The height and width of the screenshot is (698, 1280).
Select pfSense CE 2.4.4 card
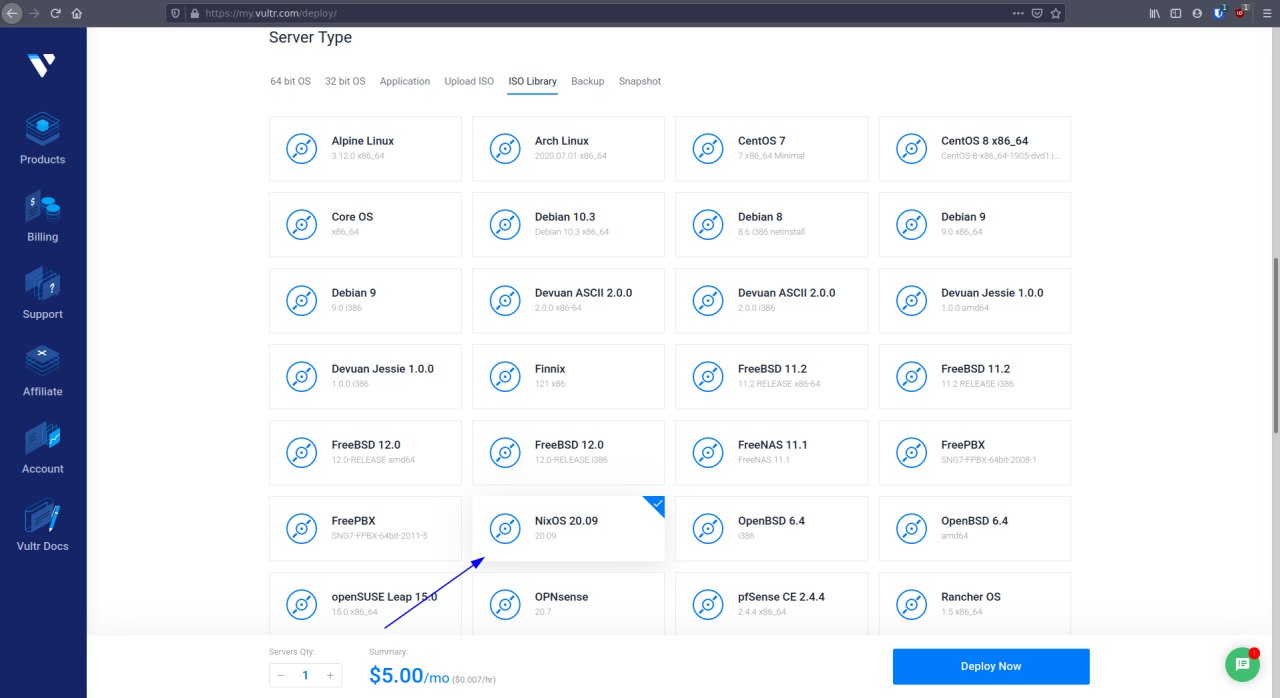pos(771,604)
